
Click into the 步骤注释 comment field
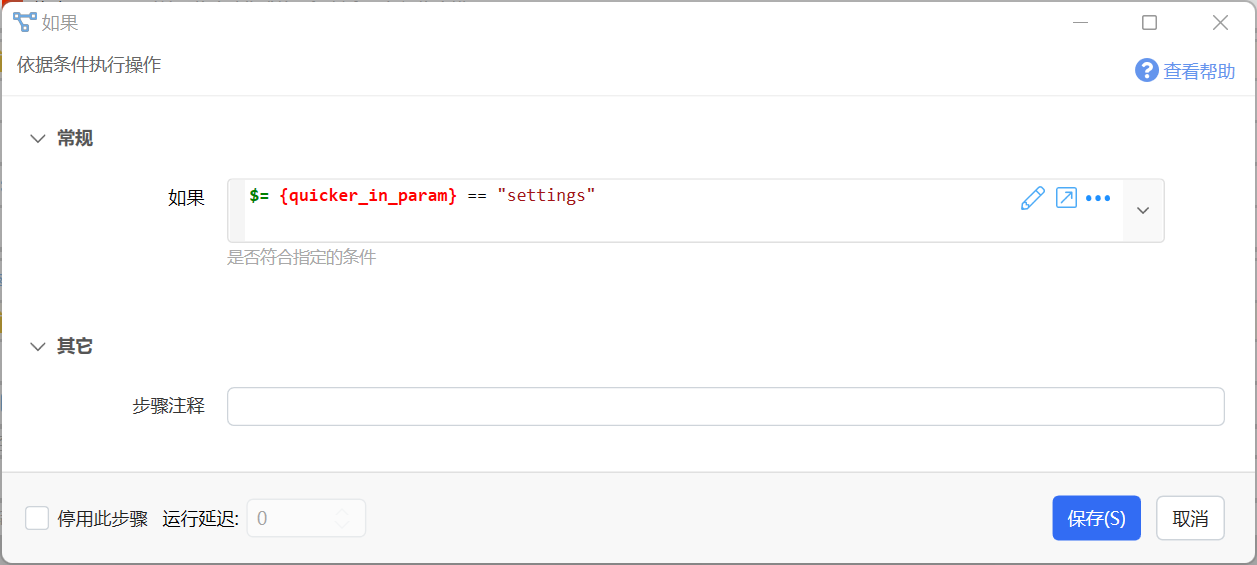725,406
